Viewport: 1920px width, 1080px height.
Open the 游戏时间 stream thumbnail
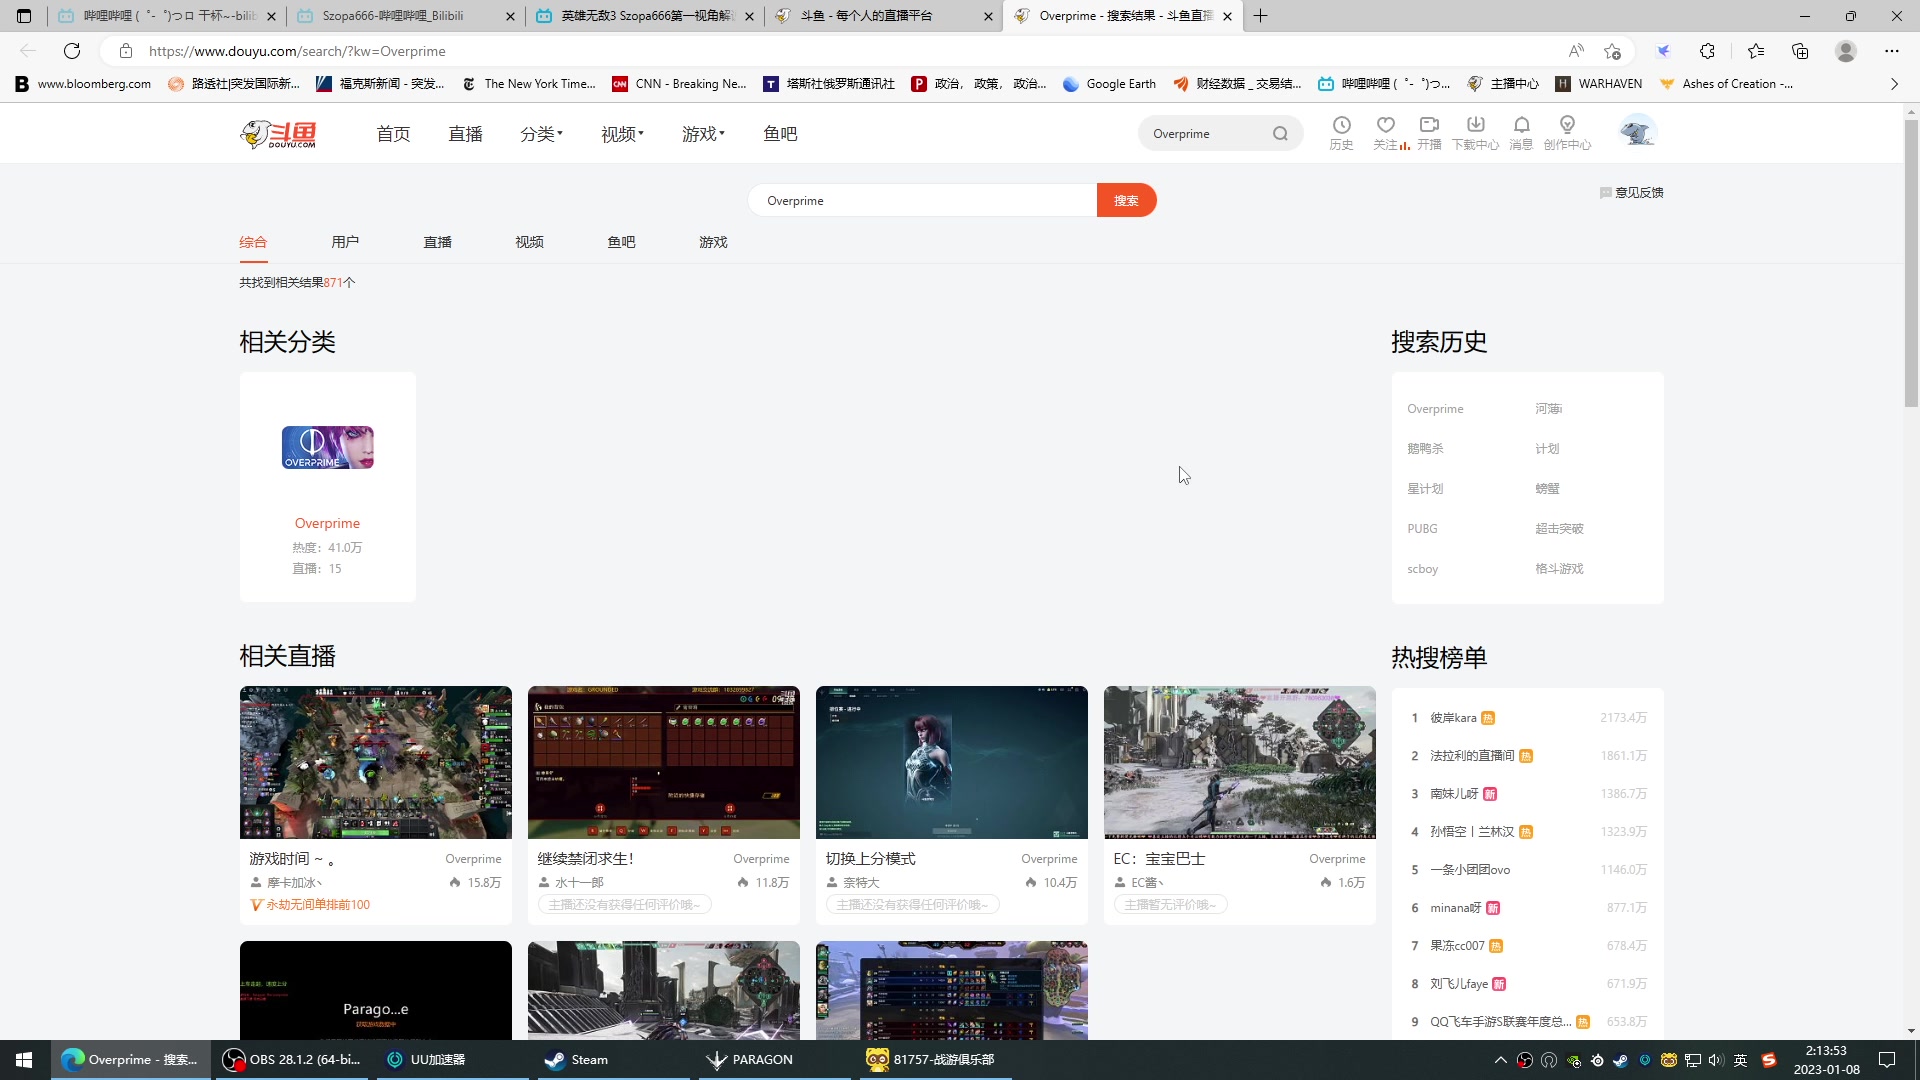tap(375, 762)
